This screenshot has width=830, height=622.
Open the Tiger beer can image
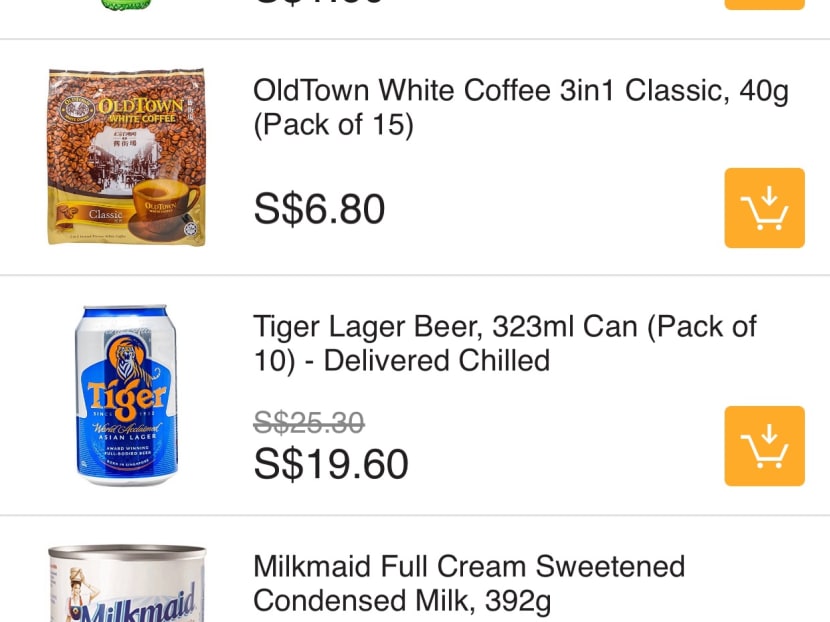[x=127, y=395]
